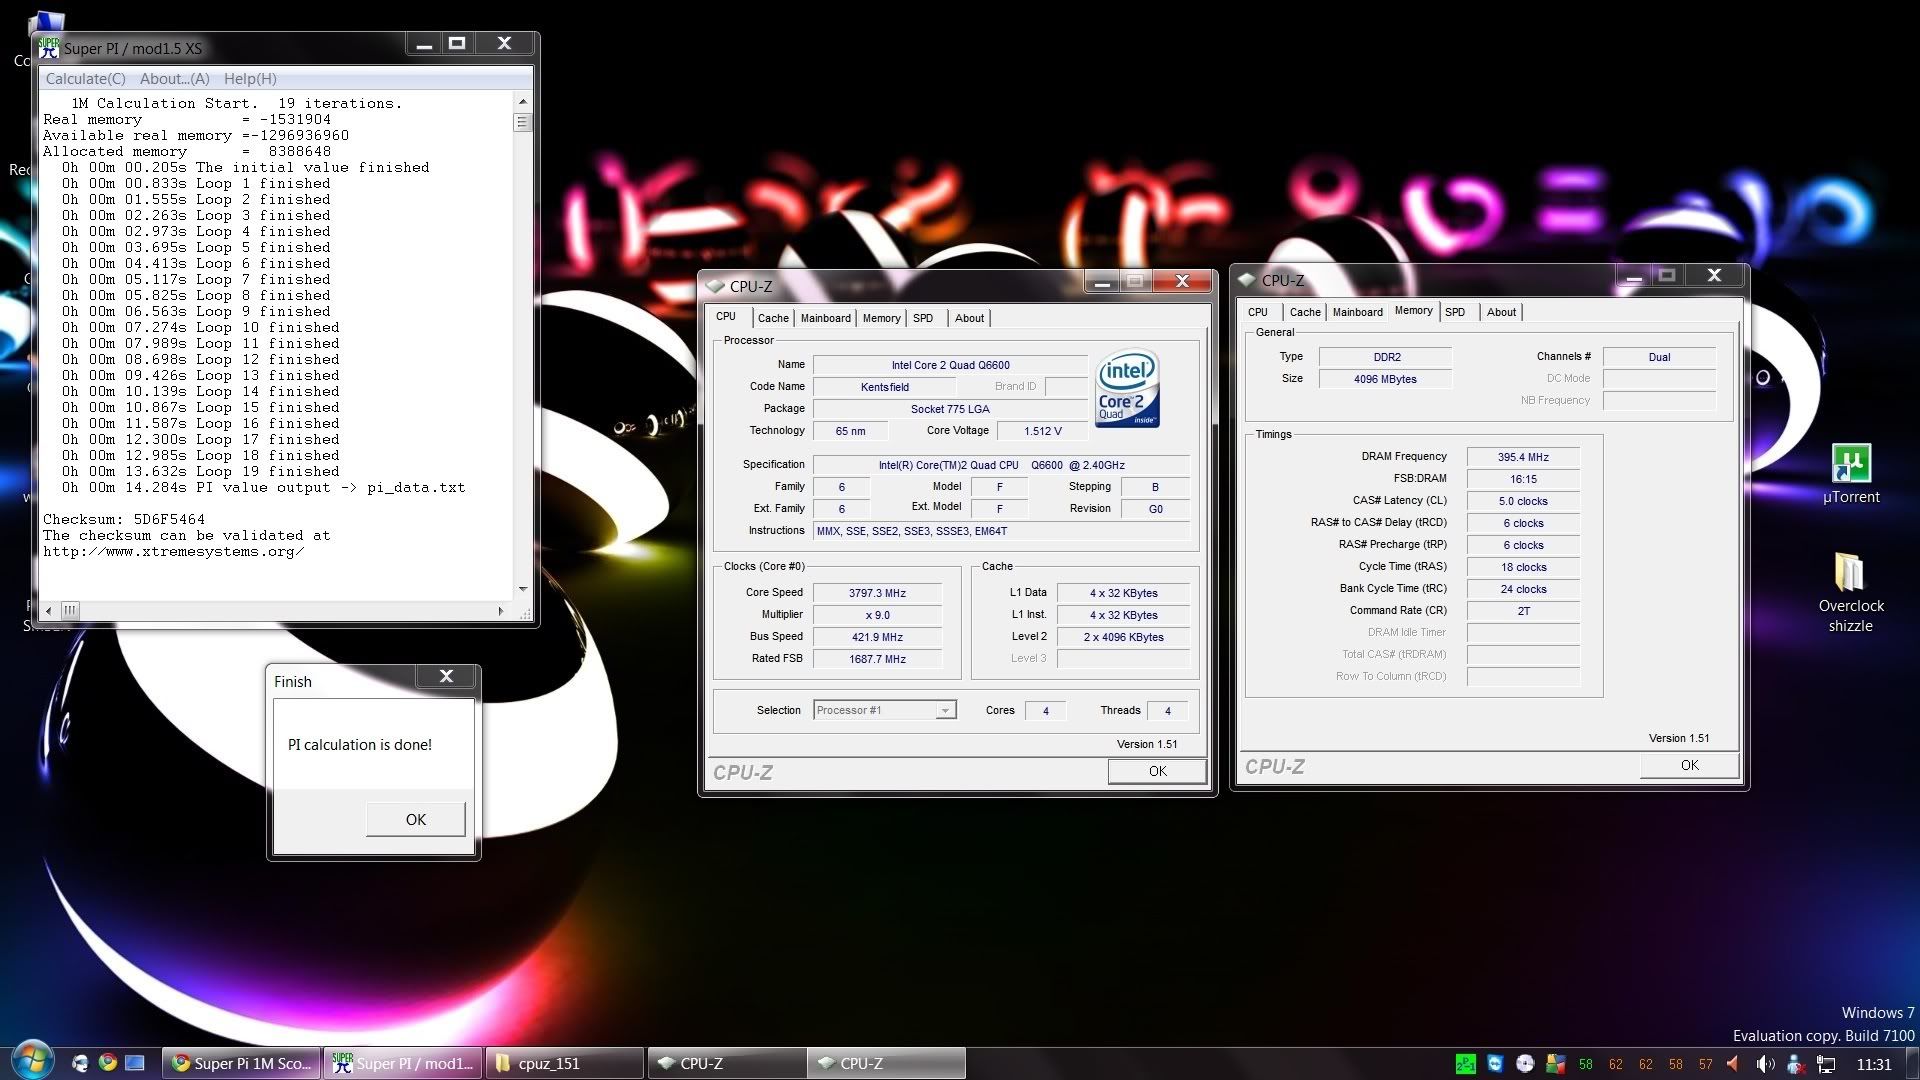Click the 57 core temperature tray reading
This screenshot has height=1080, width=1920.
click(1705, 1064)
